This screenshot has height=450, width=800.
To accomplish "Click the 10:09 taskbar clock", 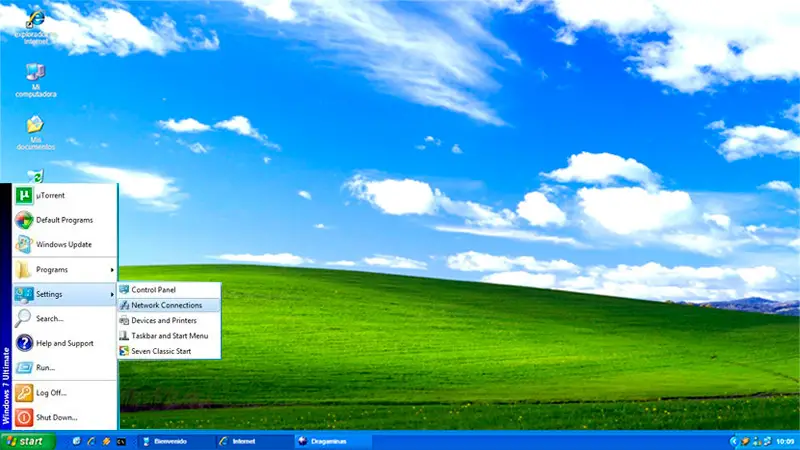I will tap(785, 441).
